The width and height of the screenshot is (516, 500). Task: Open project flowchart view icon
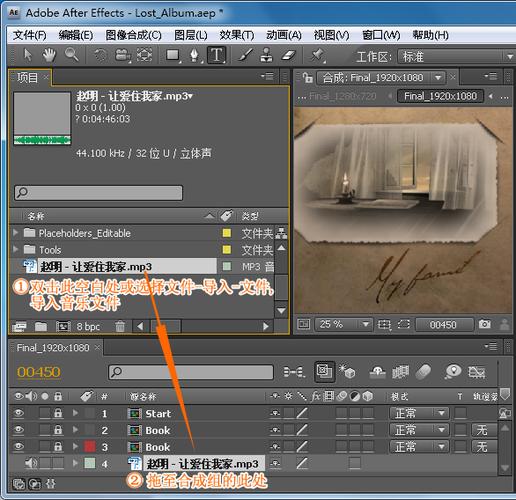[x=281, y=233]
